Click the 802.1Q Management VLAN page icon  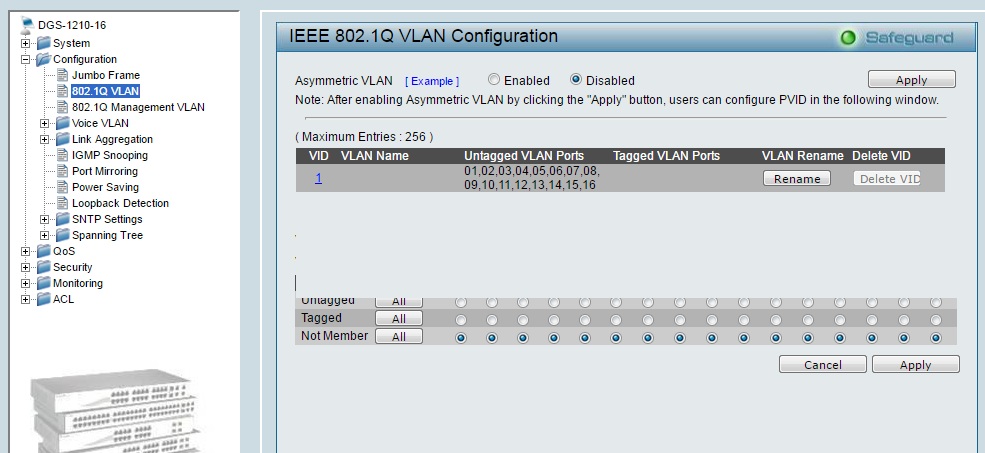[62, 107]
